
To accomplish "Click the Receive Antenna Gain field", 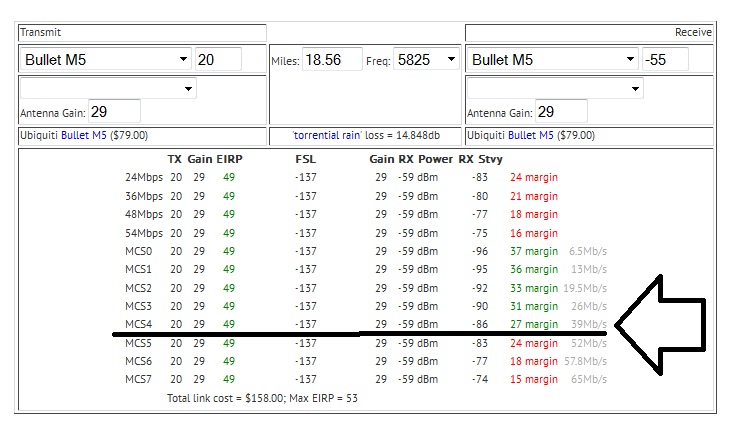I will tap(561, 112).
